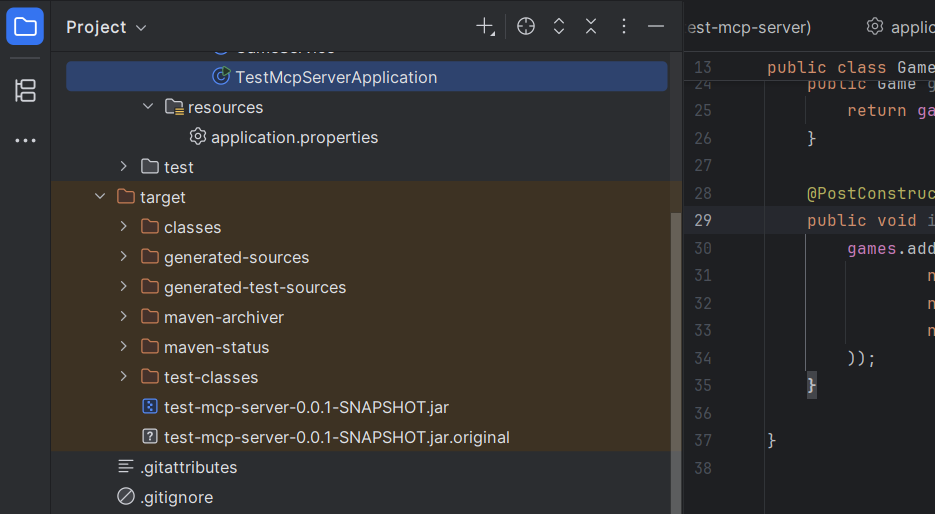Switch to the application properties editor tab
Image resolution: width=935 pixels, height=514 pixels.
pyautogui.click(x=900, y=27)
